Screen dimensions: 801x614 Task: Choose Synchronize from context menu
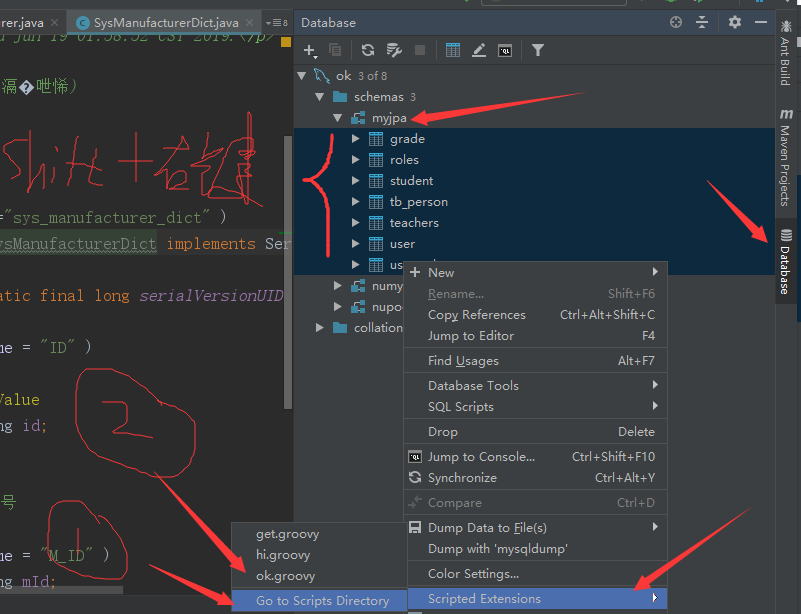click(x=535, y=478)
